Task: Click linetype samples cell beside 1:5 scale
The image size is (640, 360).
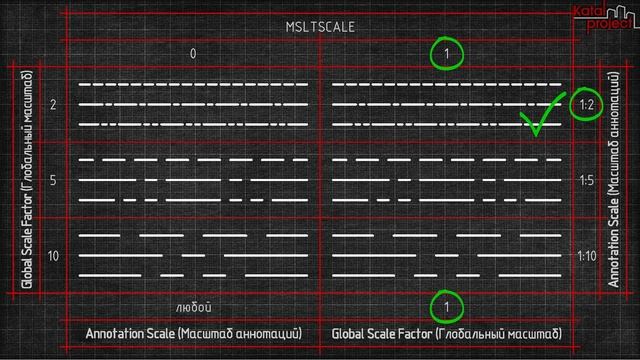Action: (x=447, y=180)
